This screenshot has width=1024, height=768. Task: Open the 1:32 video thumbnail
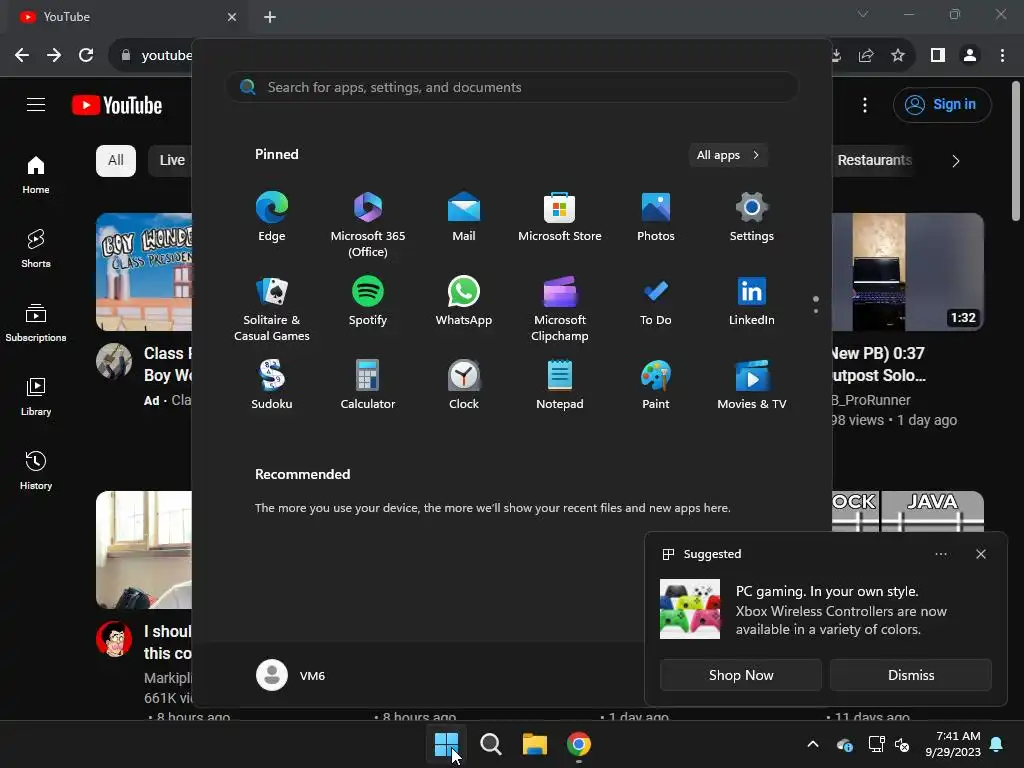908,272
